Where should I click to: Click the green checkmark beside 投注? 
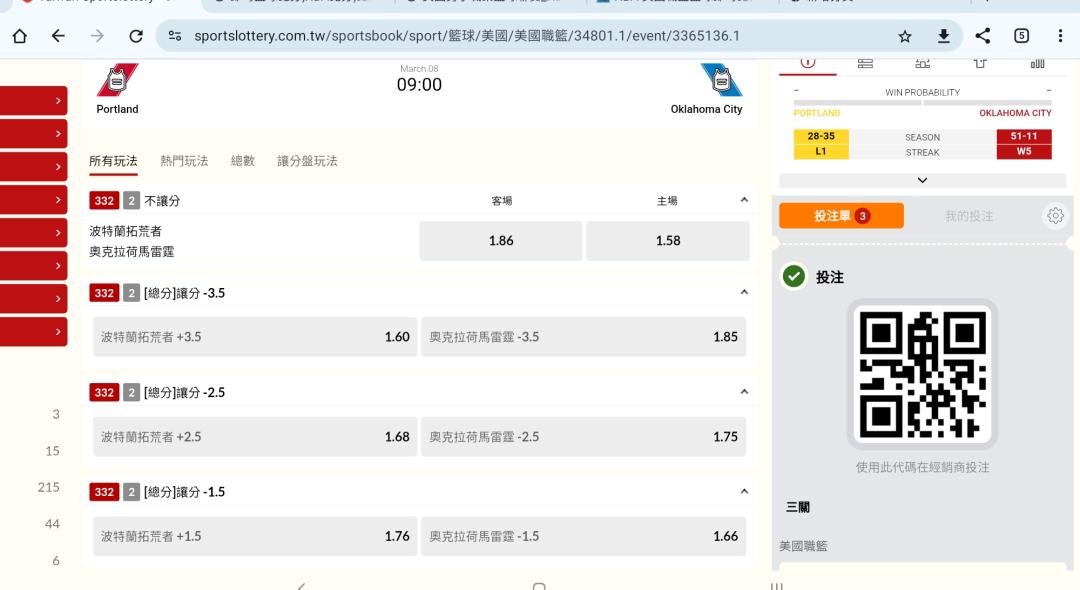point(793,277)
